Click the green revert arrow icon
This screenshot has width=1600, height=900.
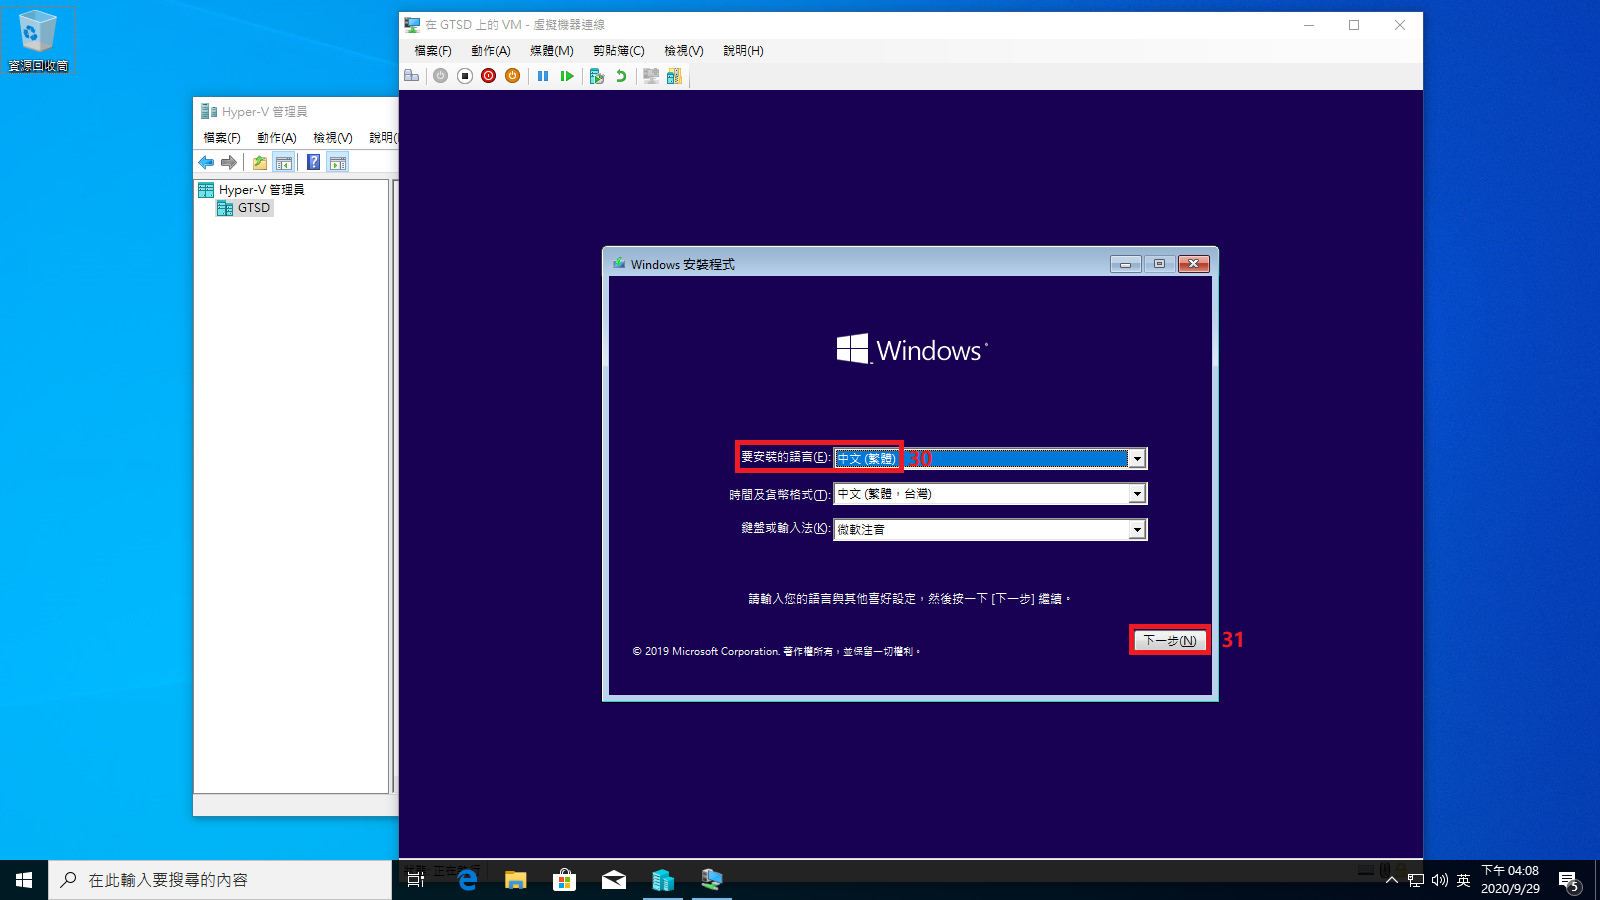click(621, 76)
